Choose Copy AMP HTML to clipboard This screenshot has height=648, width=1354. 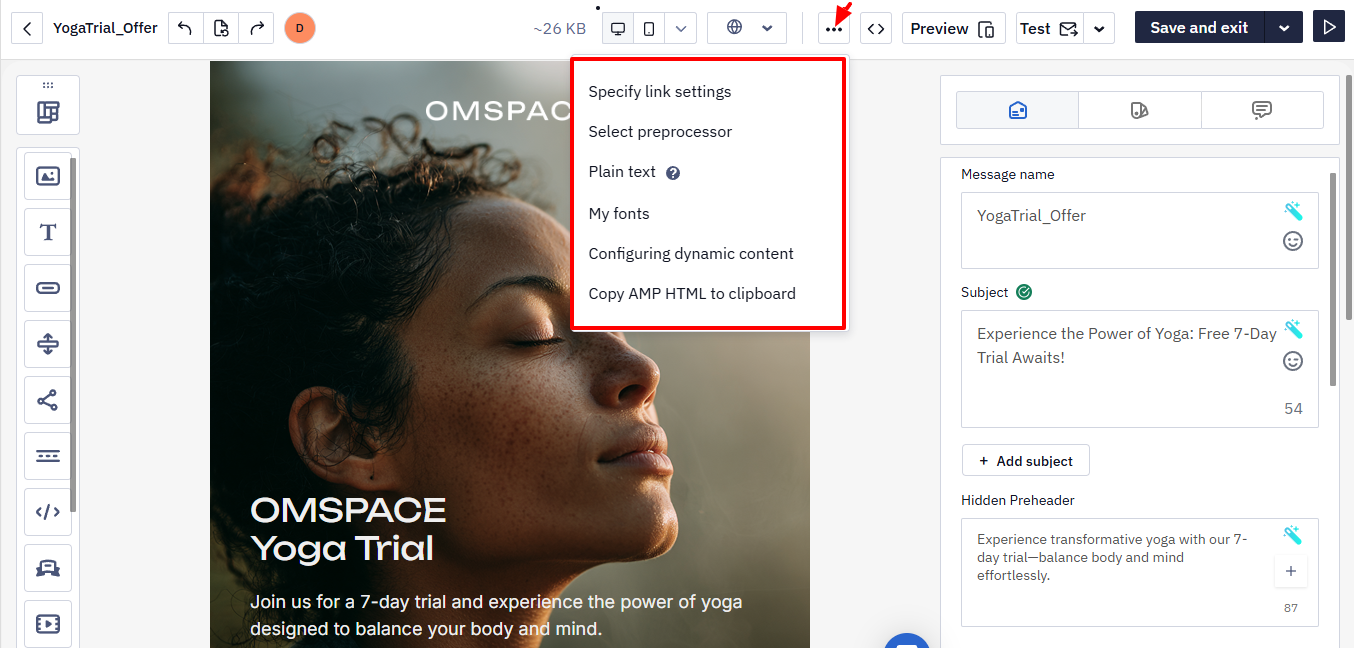692,294
